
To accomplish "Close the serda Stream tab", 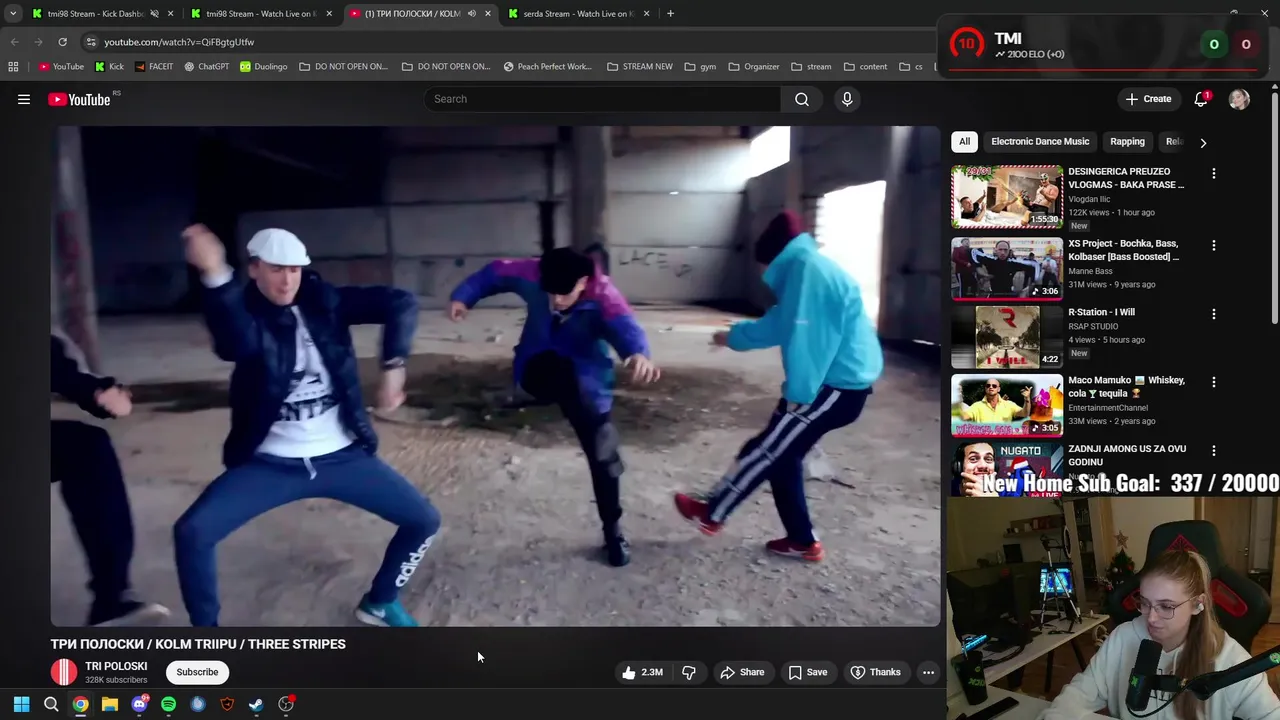I will (647, 14).
